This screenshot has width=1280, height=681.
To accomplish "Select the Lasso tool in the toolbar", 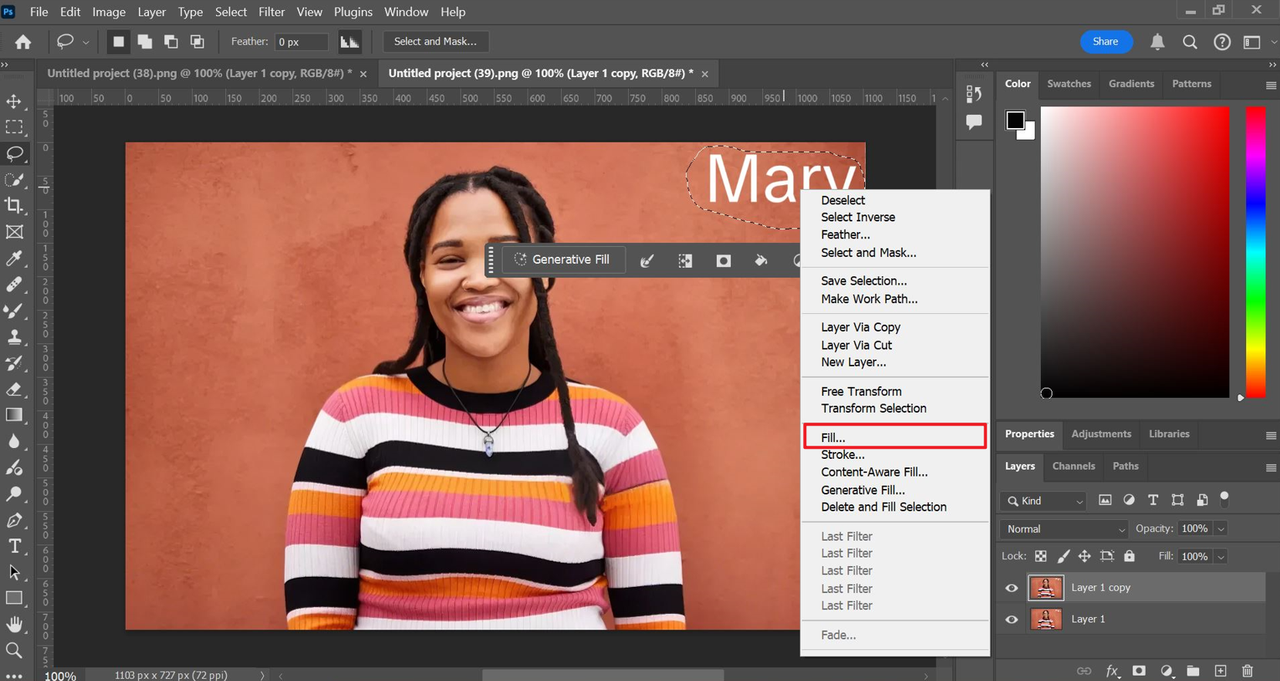I will 14,153.
